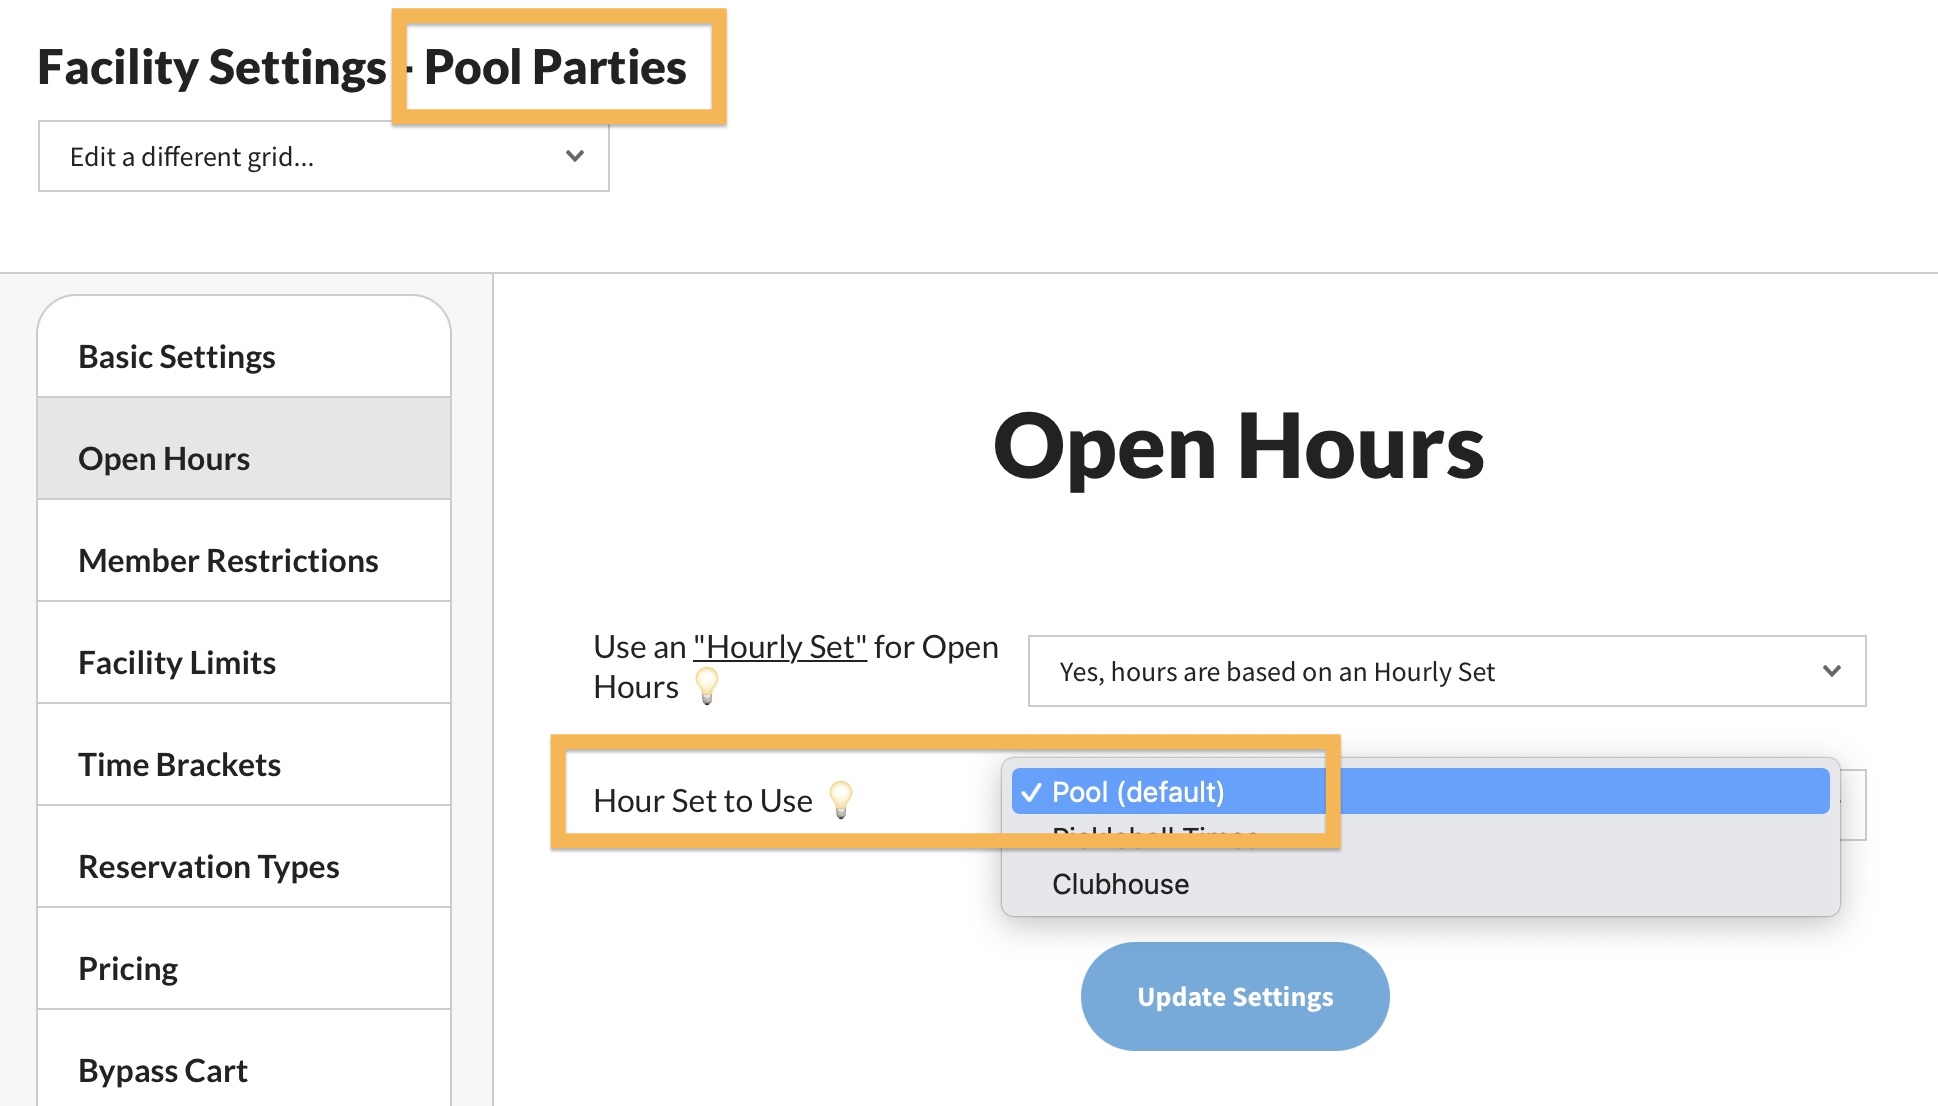Choose Clubhouse from the hour set list
This screenshot has height=1106, width=1938.
(1120, 884)
